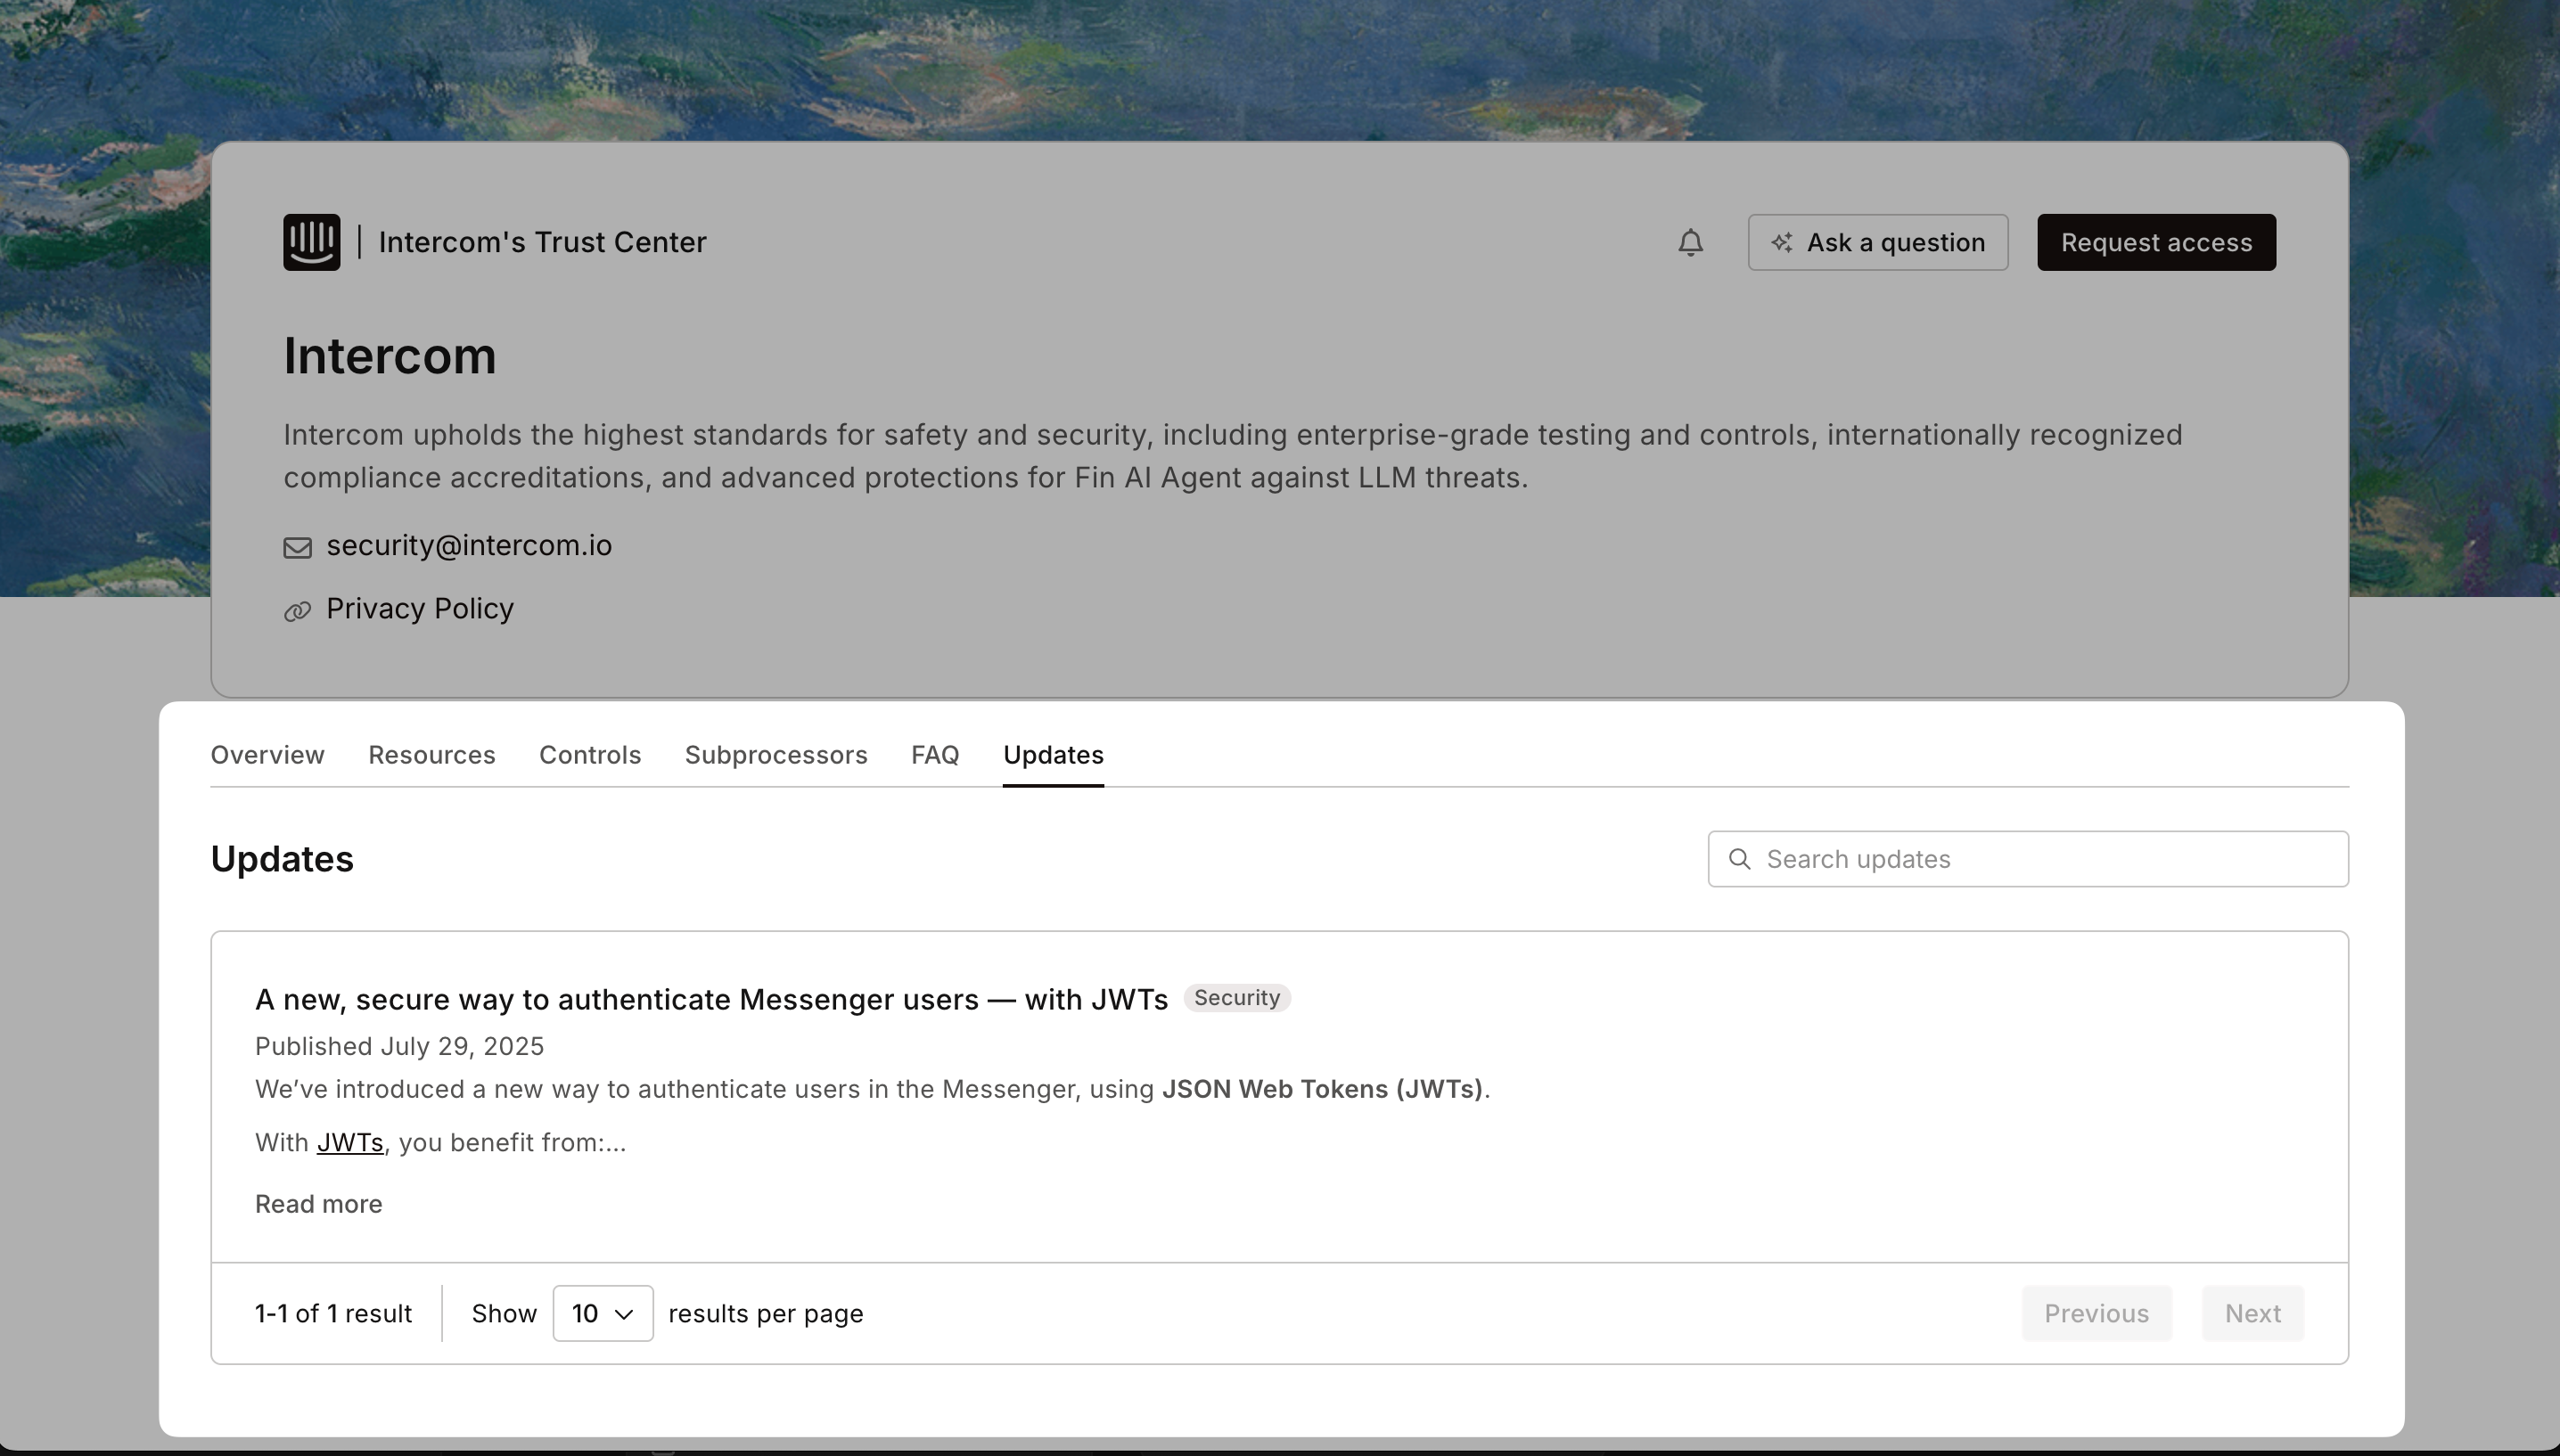Open security@intercom.io email link

coord(469,546)
